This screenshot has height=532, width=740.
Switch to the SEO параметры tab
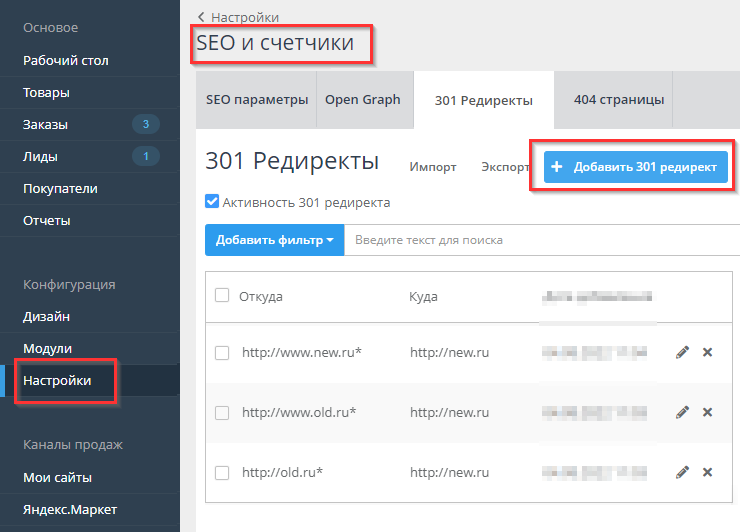(x=257, y=100)
